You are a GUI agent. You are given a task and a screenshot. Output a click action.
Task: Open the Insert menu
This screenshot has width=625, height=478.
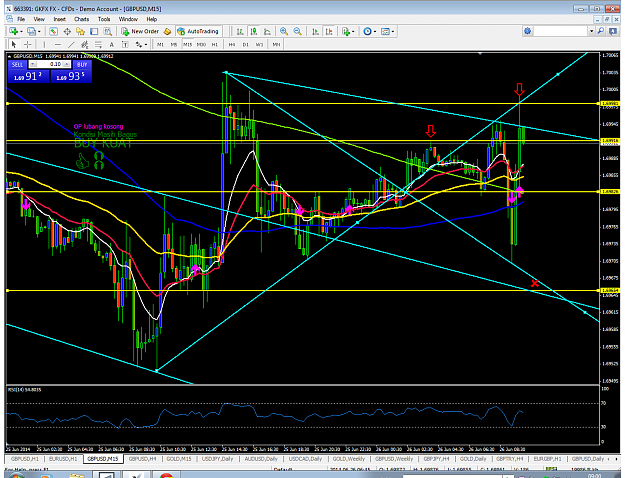point(60,19)
